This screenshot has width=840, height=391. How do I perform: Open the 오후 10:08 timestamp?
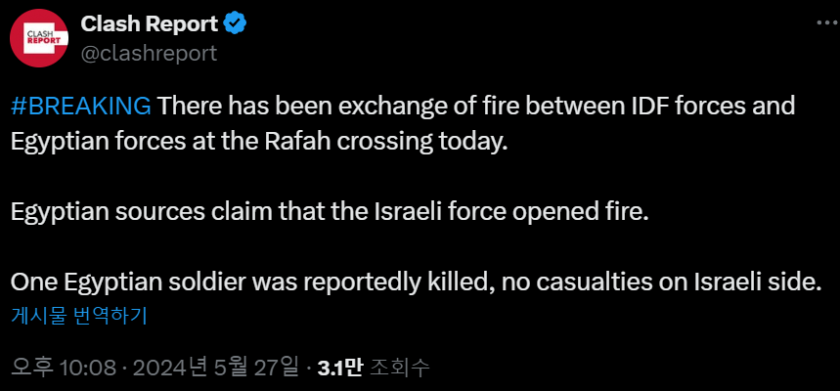(x=63, y=367)
